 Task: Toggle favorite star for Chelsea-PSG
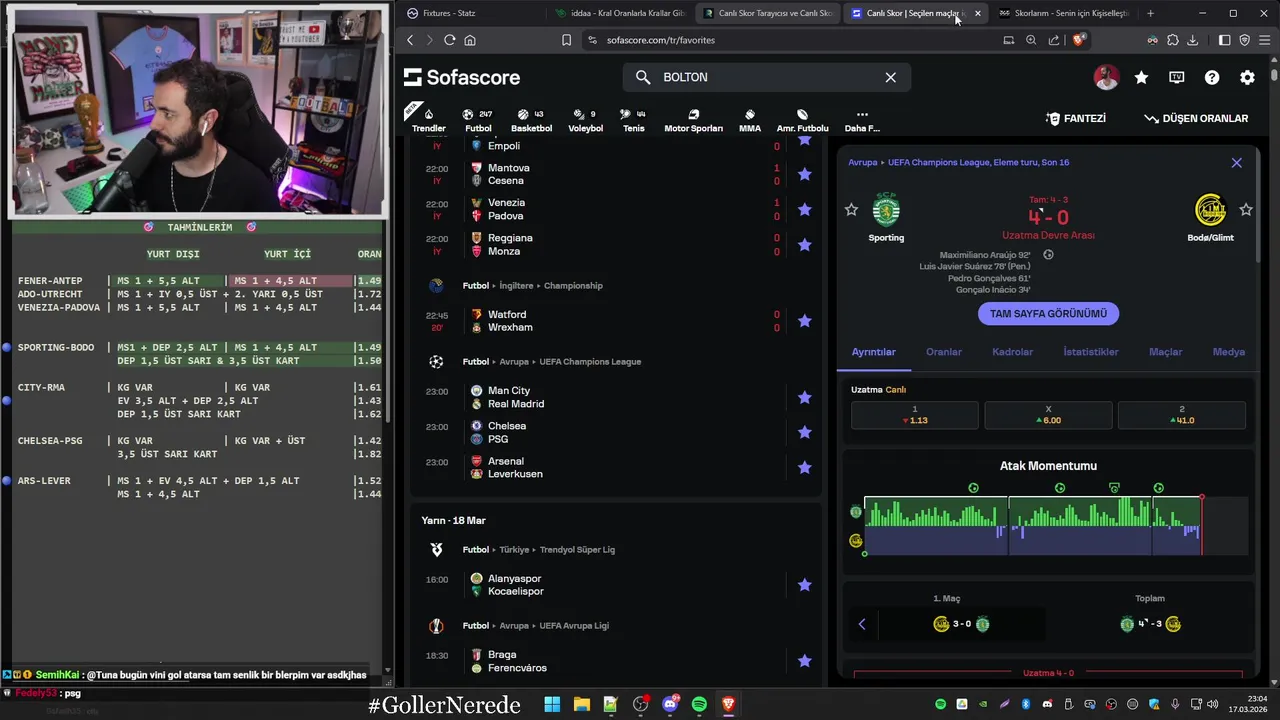804,432
